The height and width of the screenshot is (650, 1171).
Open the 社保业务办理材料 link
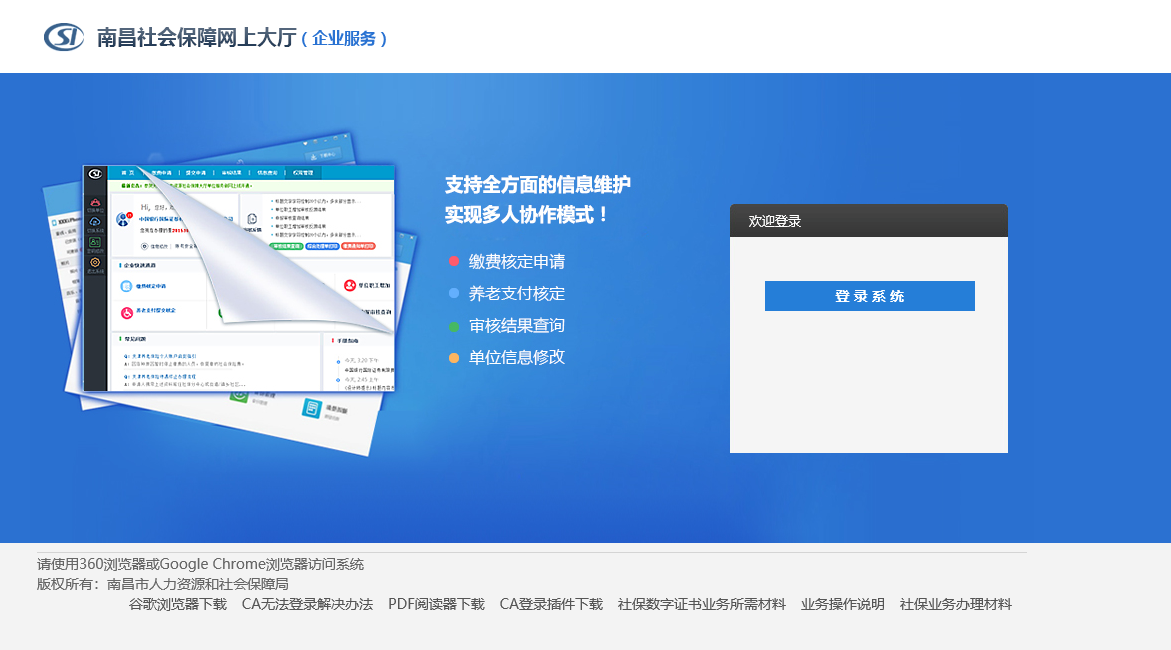coord(955,604)
